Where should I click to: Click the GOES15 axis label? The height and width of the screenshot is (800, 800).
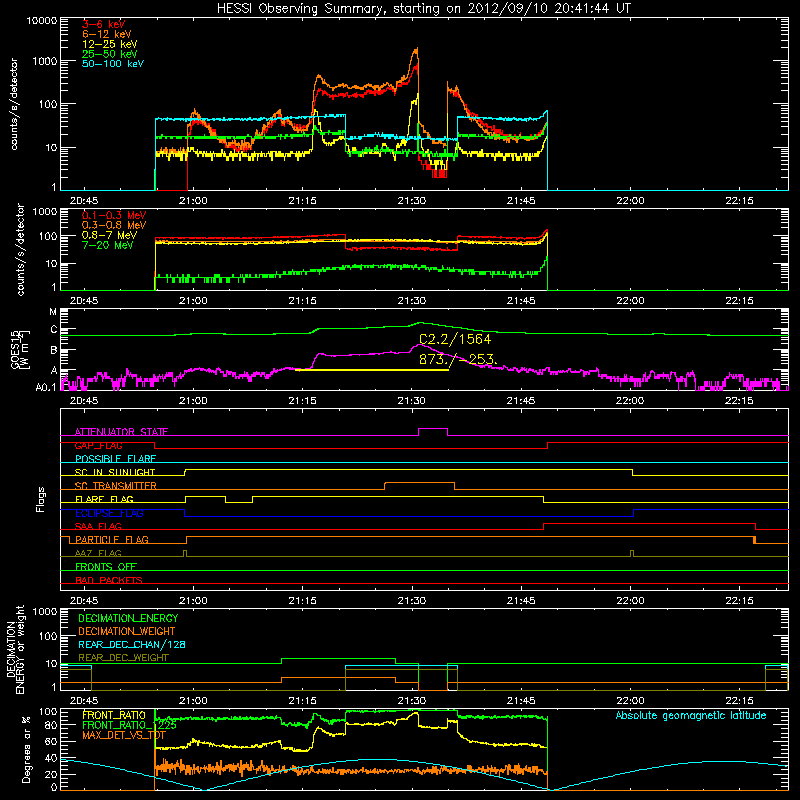click(20, 349)
